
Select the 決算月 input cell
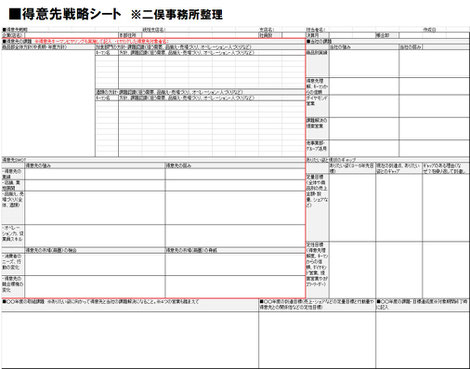click(352, 35)
